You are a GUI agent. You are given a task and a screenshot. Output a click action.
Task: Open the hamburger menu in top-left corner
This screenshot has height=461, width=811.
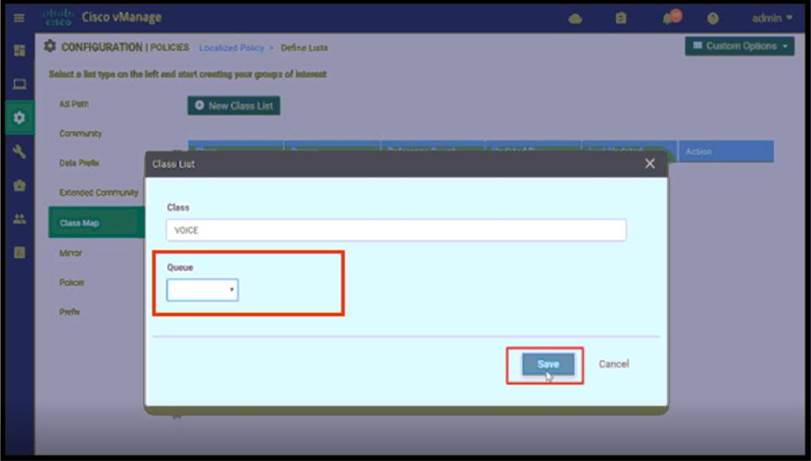pos(18,18)
